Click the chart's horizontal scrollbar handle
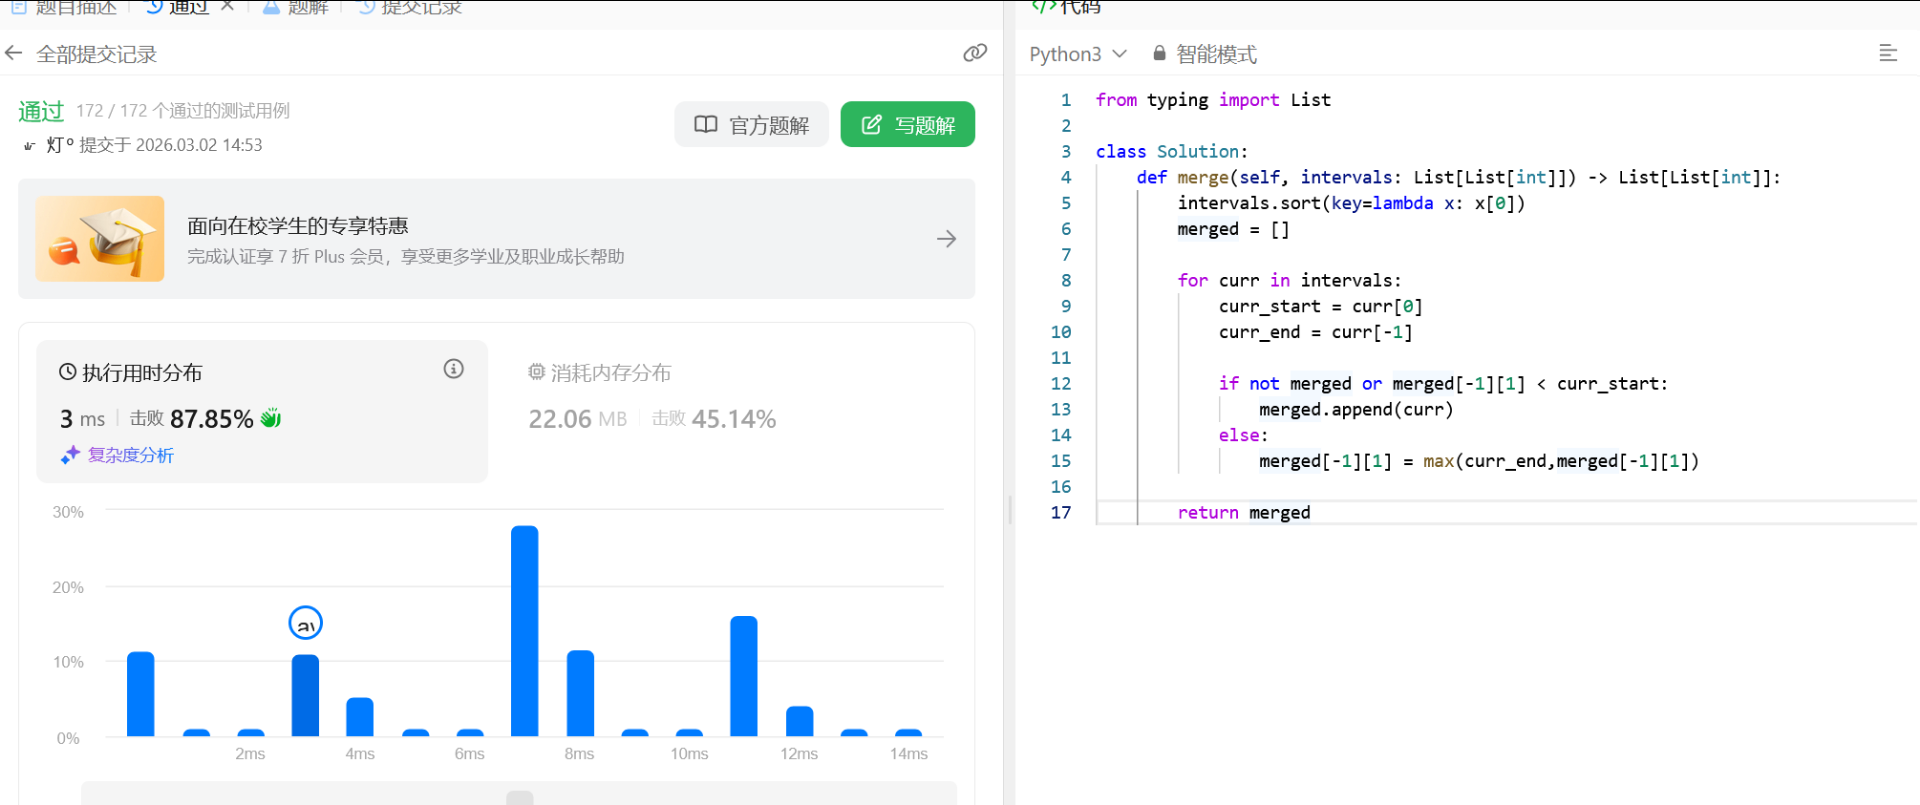Image resolution: width=1920 pixels, height=805 pixels. click(519, 797)
